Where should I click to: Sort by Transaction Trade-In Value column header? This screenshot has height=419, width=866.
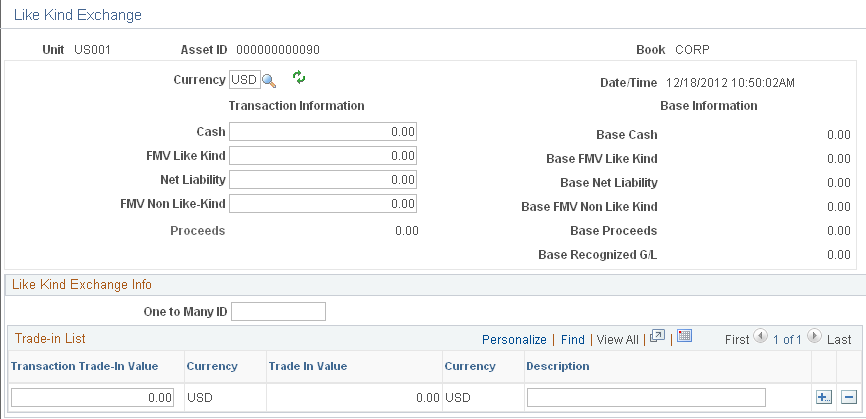[85, 367]
